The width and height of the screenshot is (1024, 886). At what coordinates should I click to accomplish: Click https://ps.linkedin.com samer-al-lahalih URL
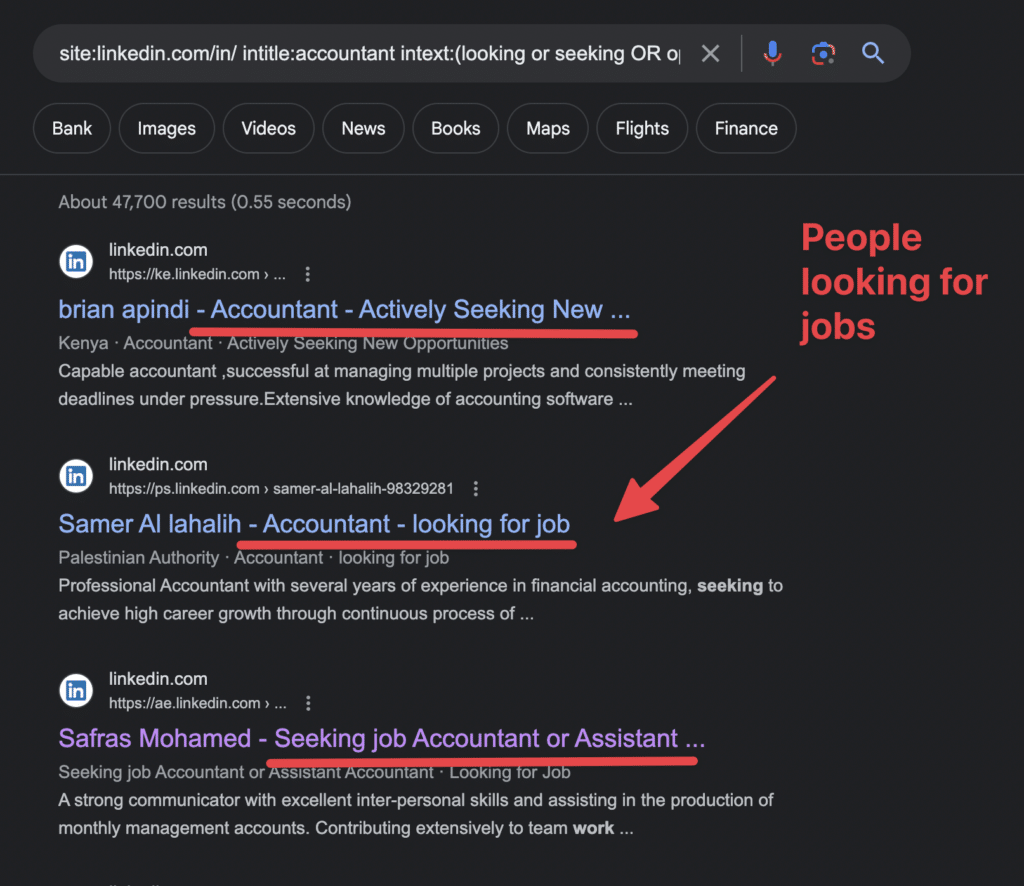click(281, 488)
